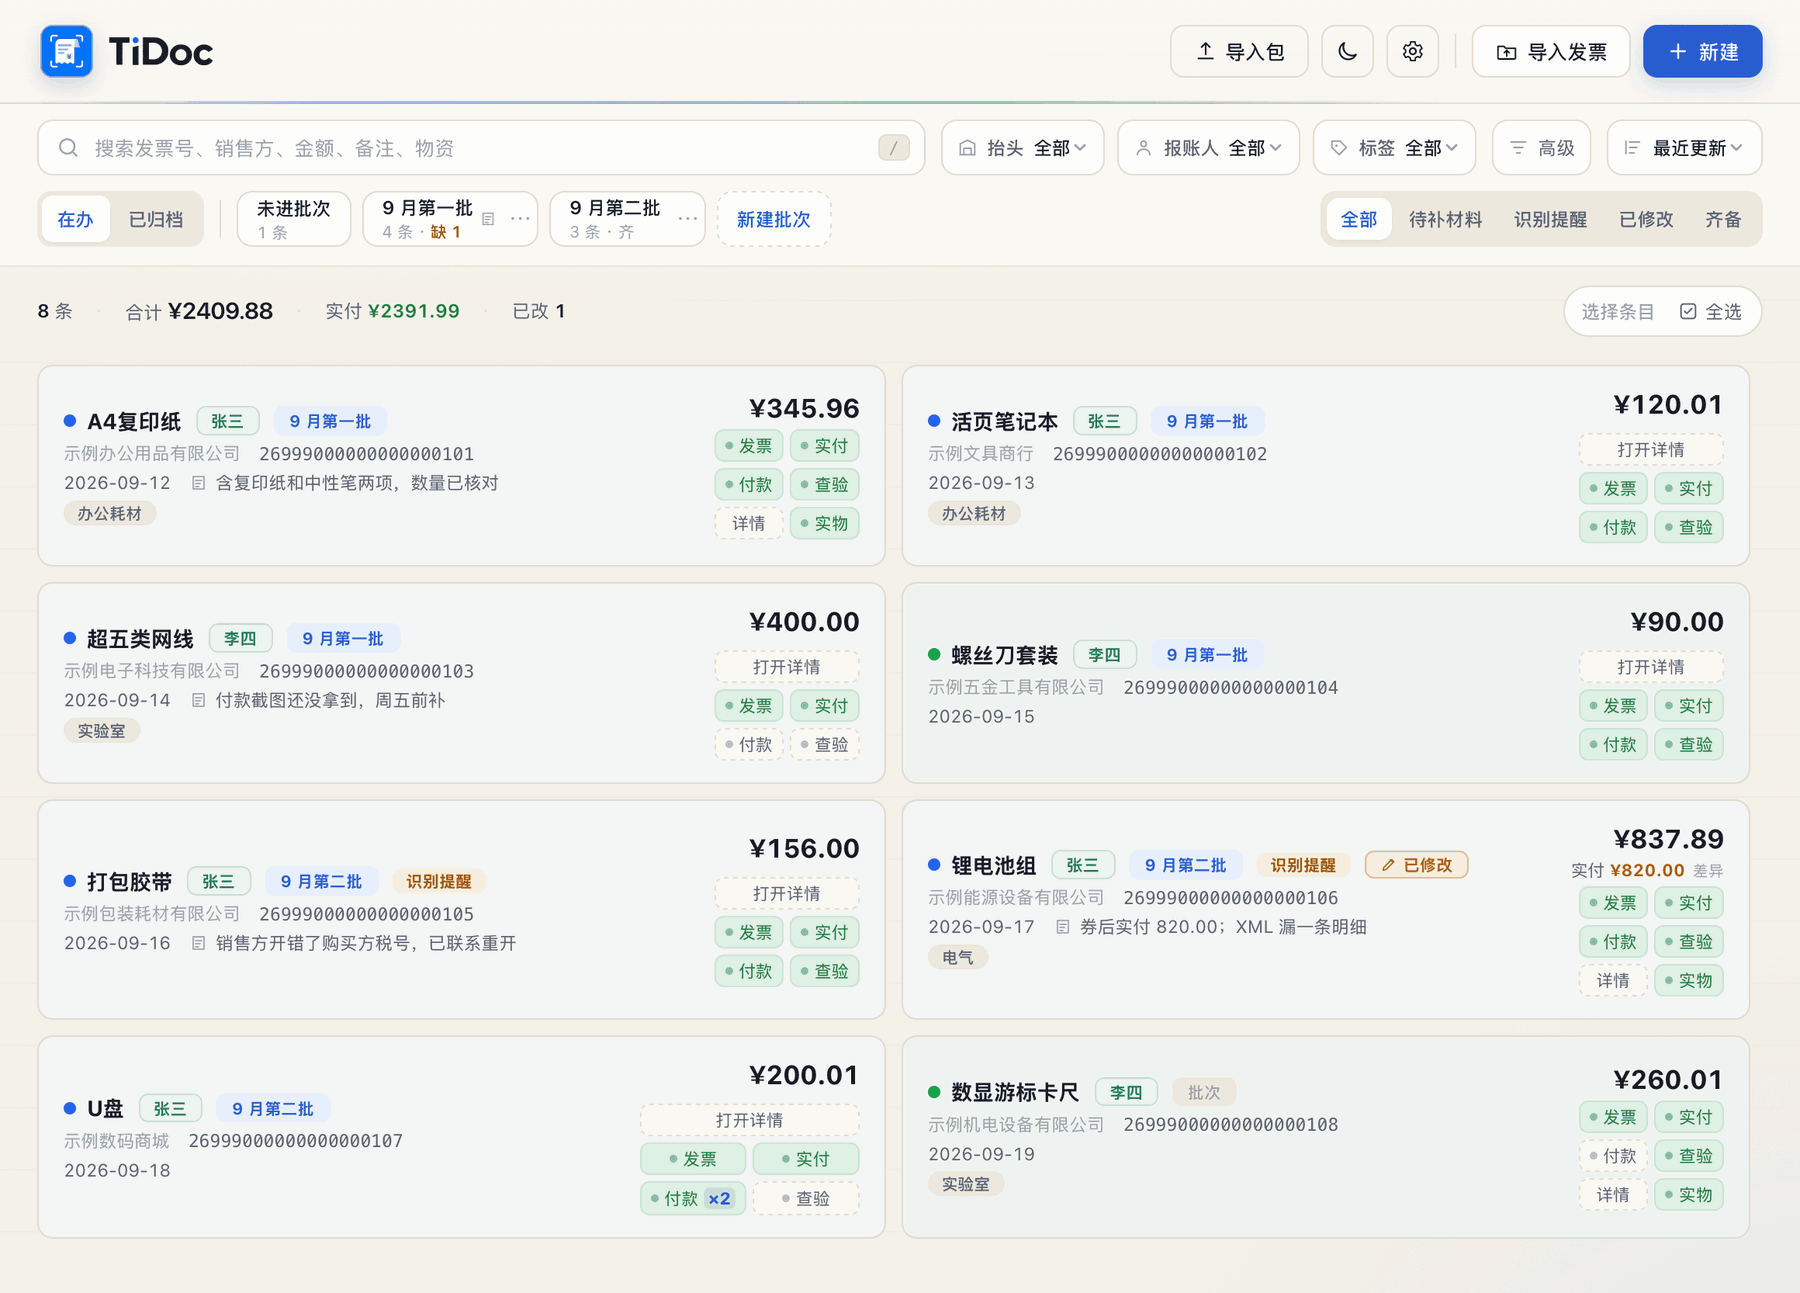Click the 导入包 button

click(1239, 51)
